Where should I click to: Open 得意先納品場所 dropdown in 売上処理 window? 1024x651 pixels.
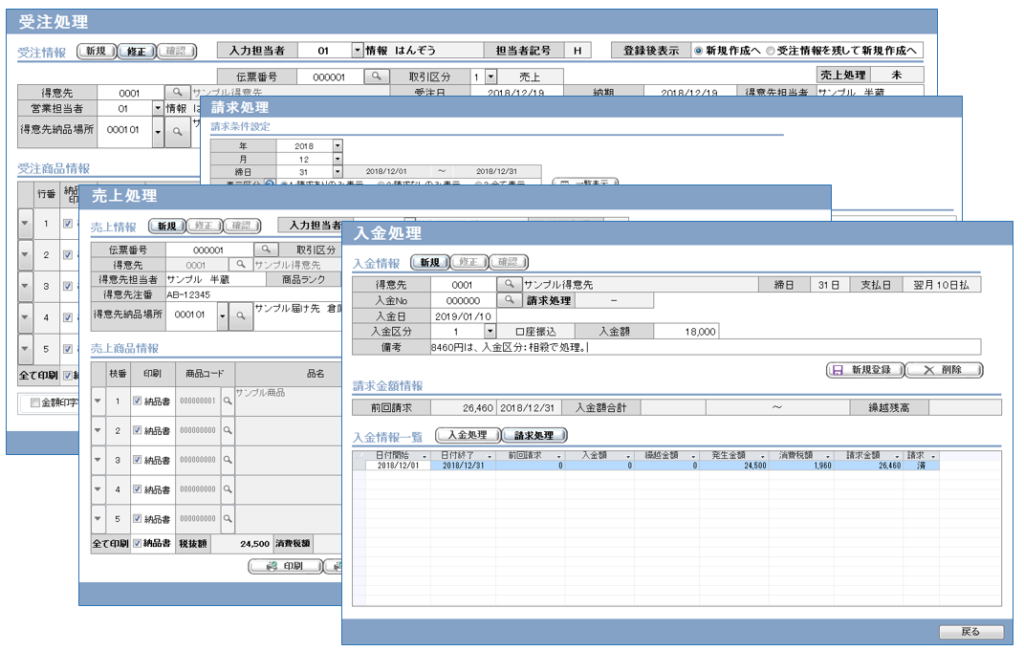(x=223, y=315)
